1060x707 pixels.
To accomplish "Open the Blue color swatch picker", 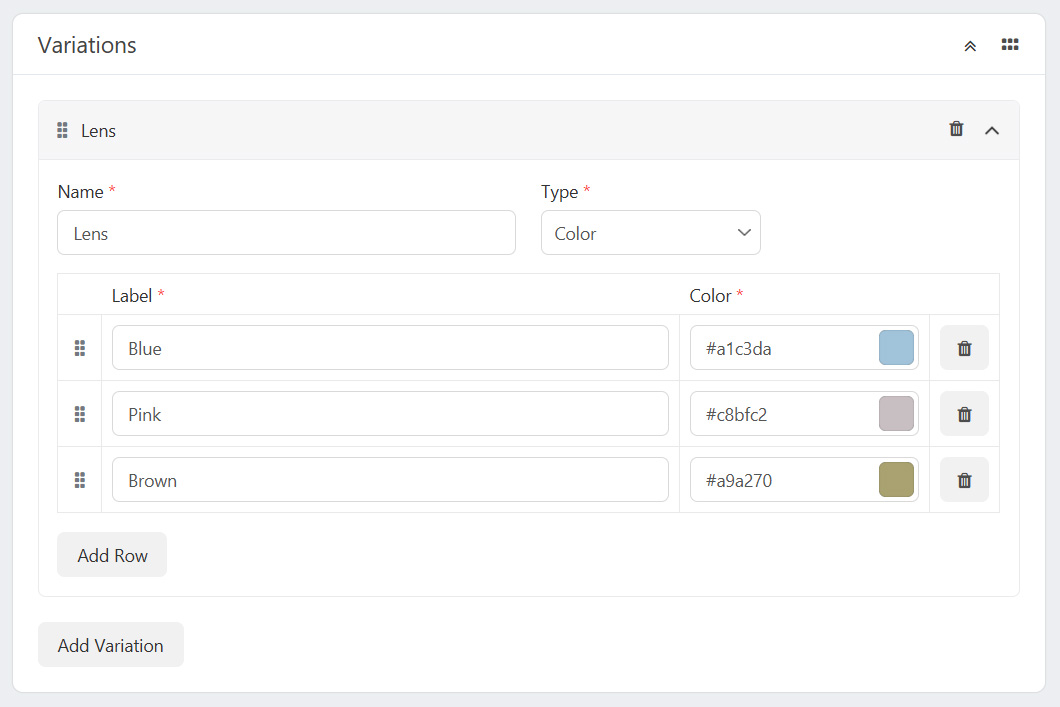I will [x=896, y=348].
